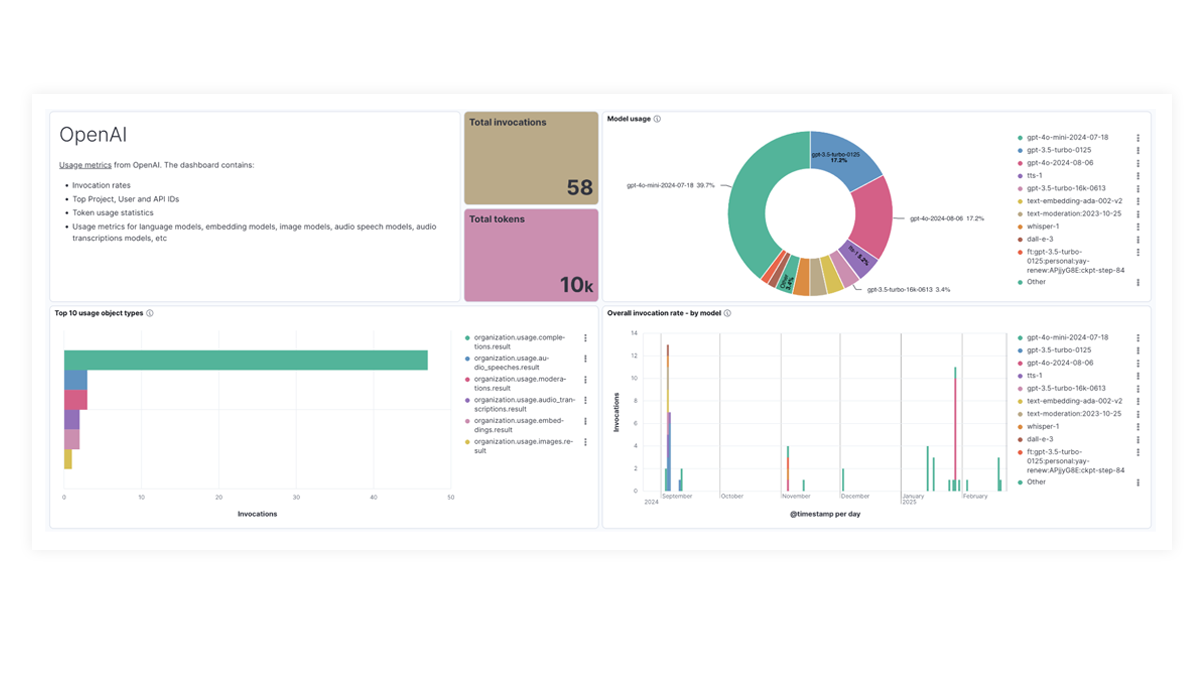
Task: Click the Overall invocation rate - by model title
Action: click(x=664, y=313)
